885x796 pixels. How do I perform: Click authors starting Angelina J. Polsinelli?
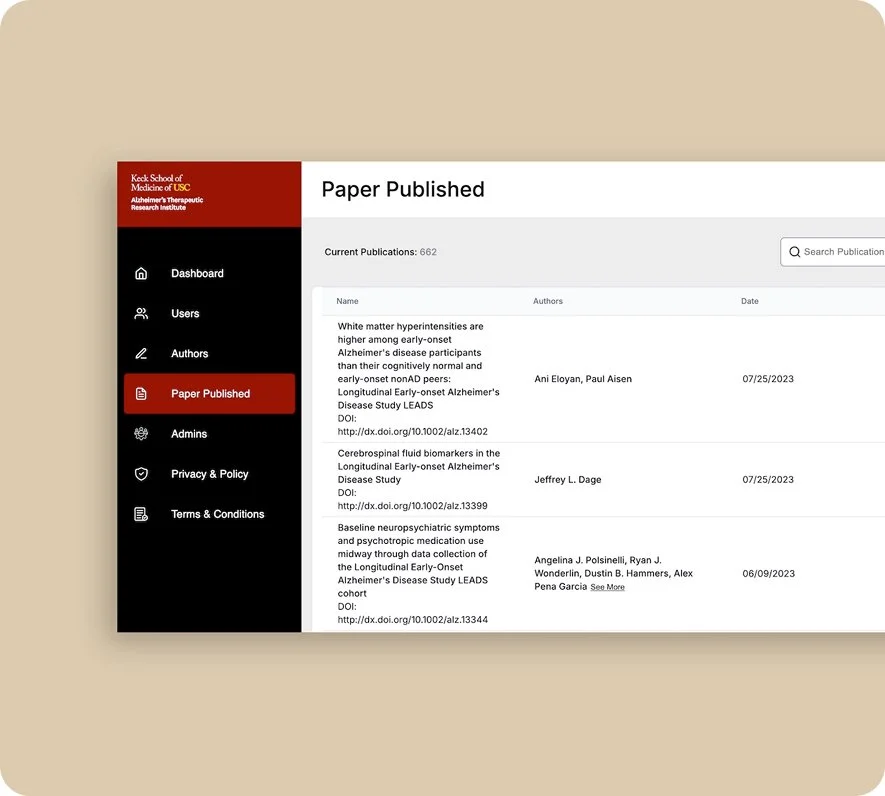coord(613,573)
